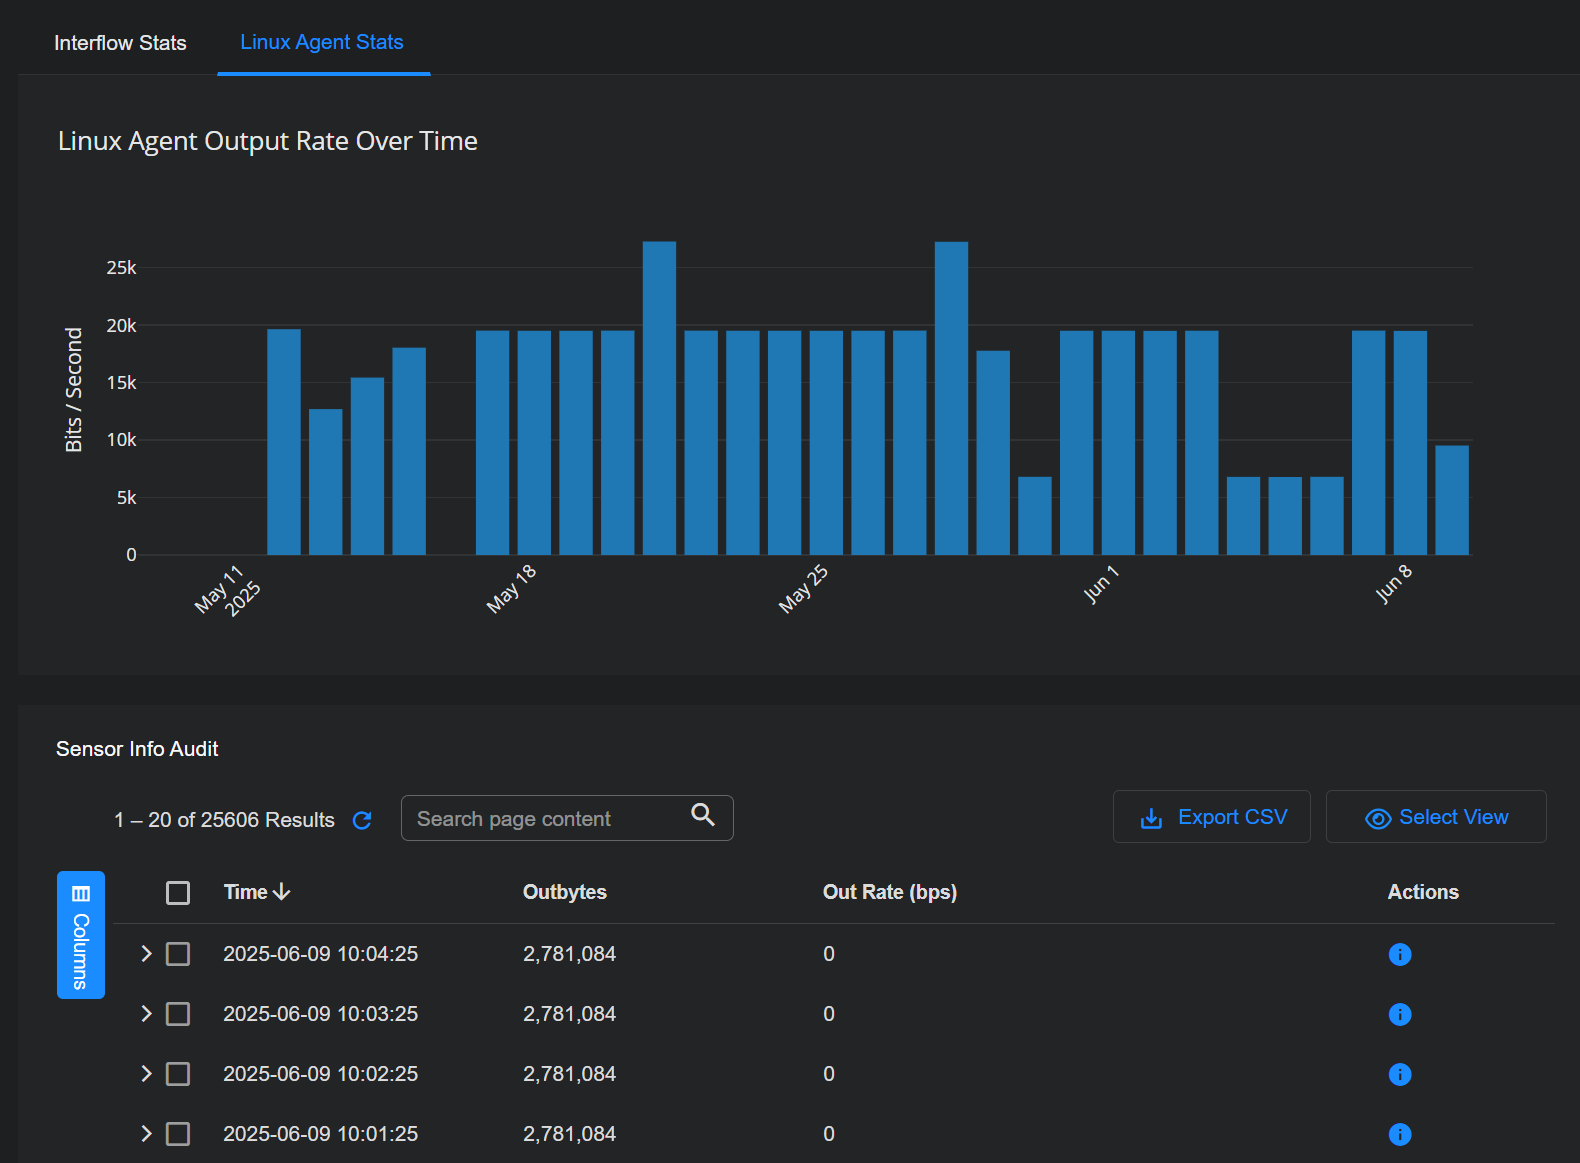Image resolution: width=1580 pixels, height=1163 pixels.
Task: Click the Export CSV button
Action: (1212, 817)
